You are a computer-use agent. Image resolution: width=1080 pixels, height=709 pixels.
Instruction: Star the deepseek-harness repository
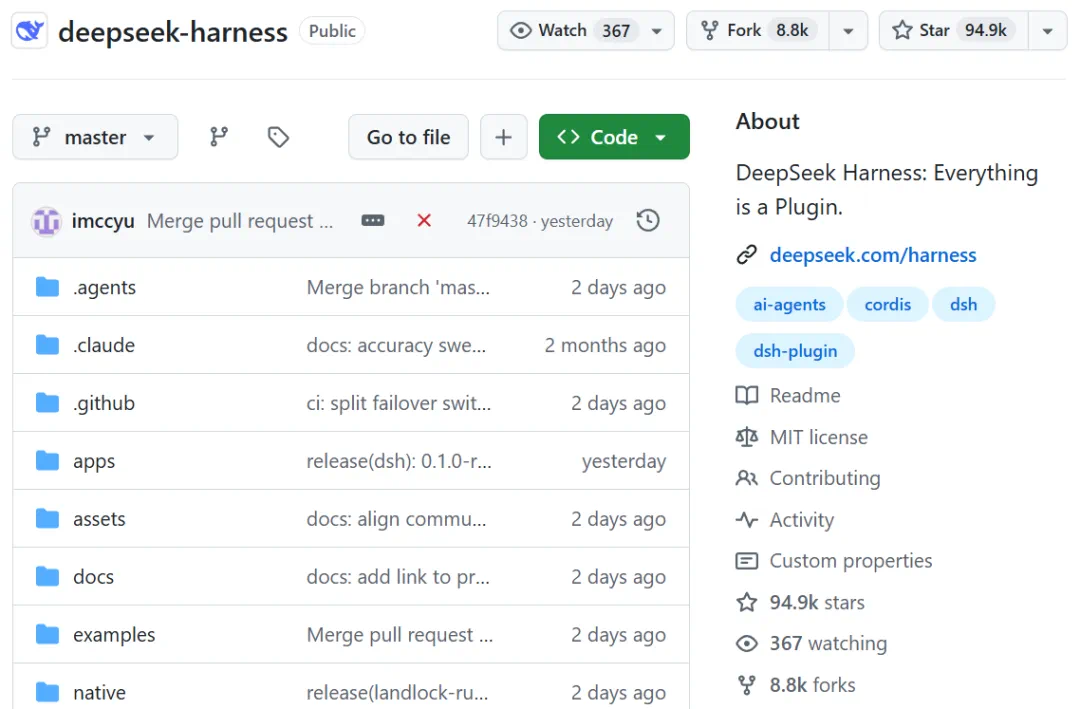954,30
